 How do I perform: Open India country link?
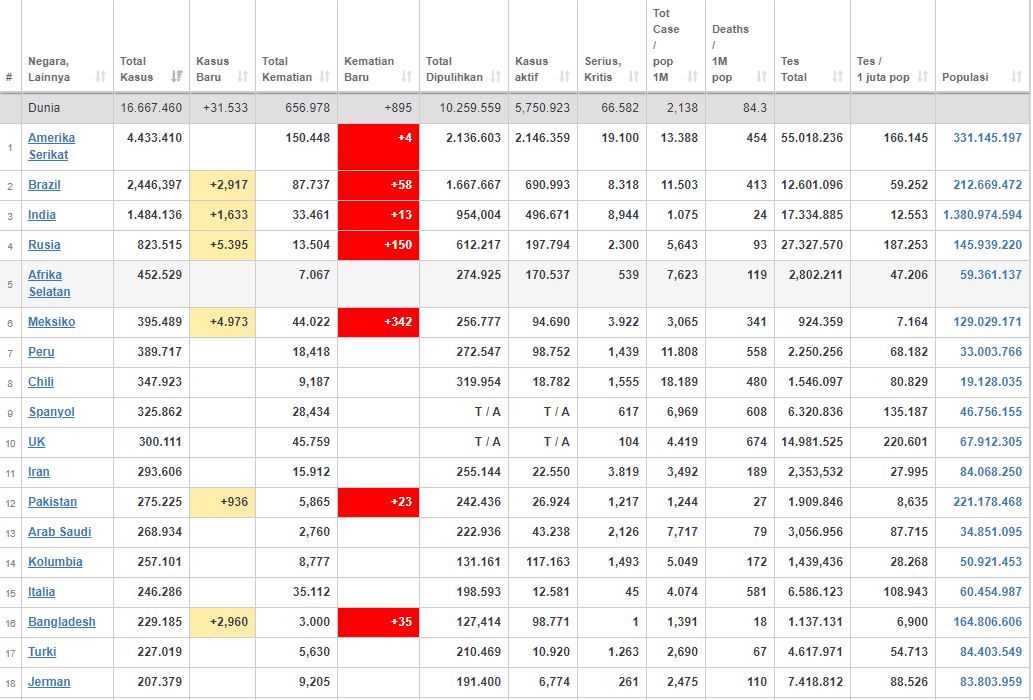pyautogui.click(x=42, y=215)
